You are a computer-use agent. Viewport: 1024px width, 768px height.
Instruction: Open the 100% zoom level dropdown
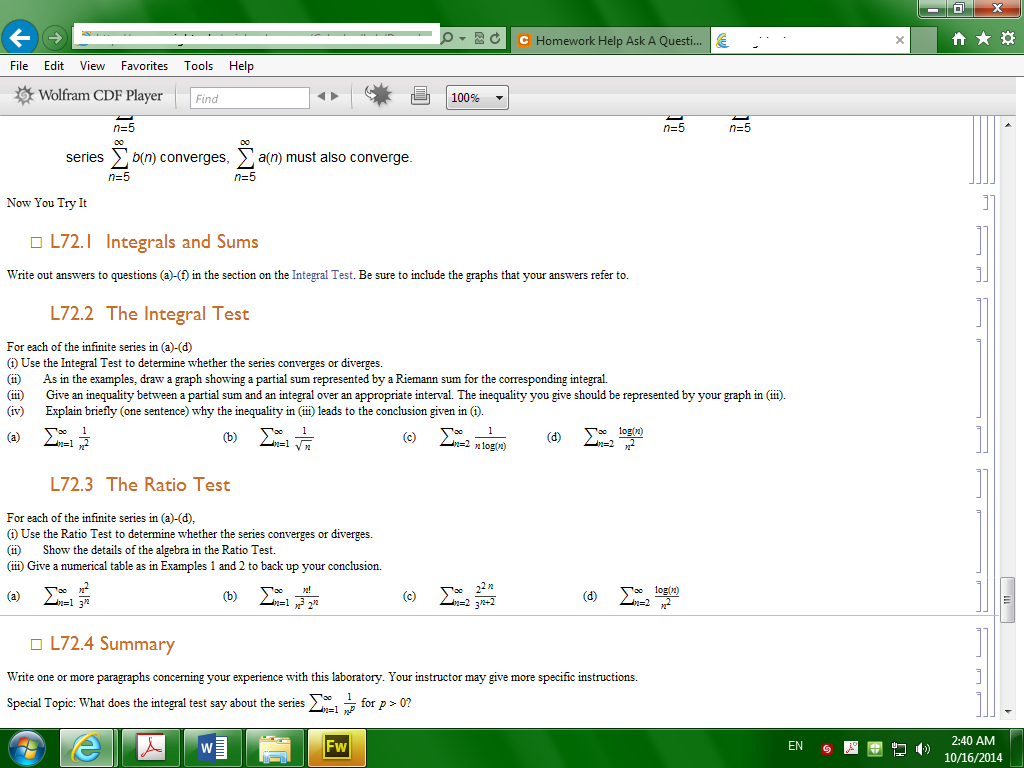pyautogui.click(x=477, y=96)
